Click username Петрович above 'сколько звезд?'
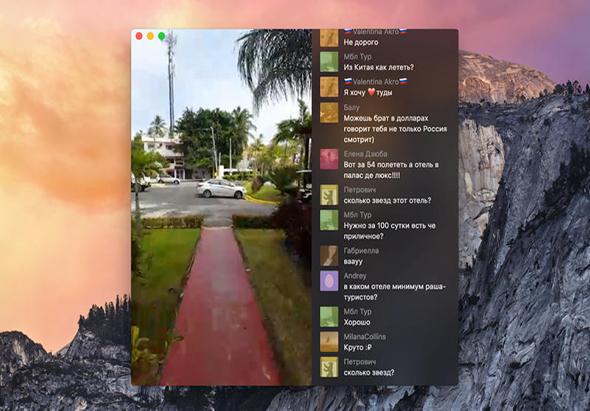Screen dimensions: 590x411 [360, 362]
